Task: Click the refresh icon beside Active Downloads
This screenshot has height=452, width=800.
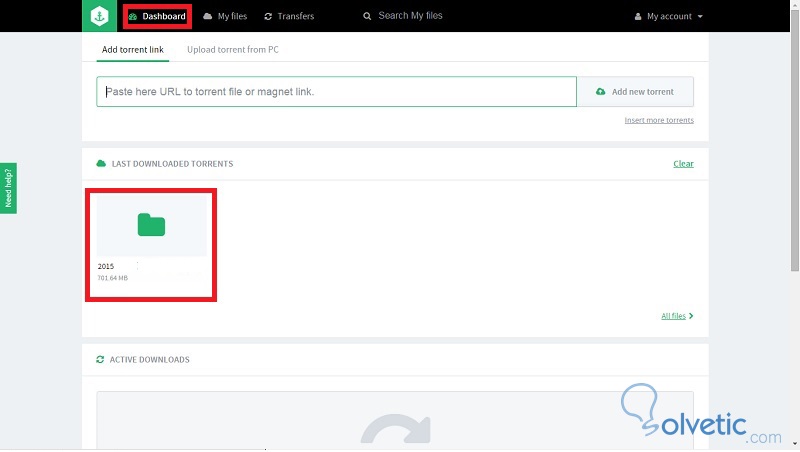Action: point(100,360)
